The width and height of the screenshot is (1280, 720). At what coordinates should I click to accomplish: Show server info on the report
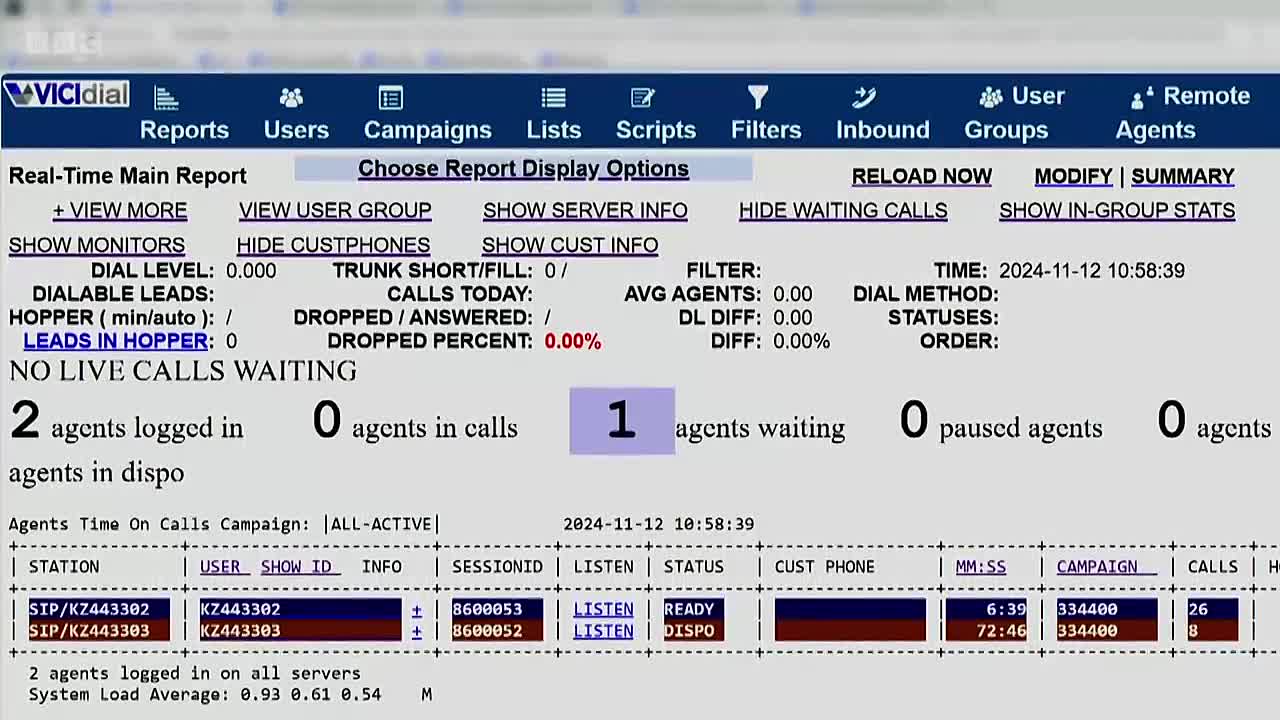[585, 210]
